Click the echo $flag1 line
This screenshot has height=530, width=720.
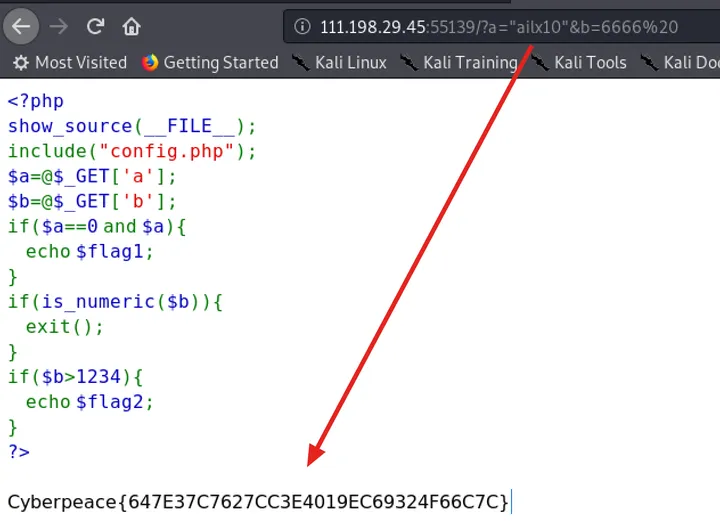pyautogui.click(x=90, y=252)
